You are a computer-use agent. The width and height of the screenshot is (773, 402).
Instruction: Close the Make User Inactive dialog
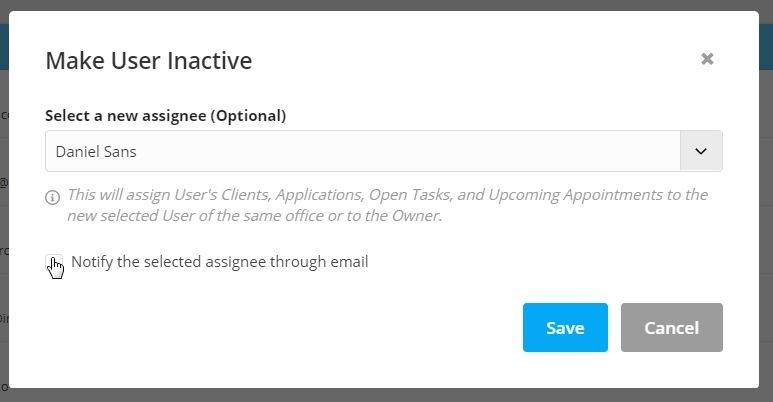point(707,59)
